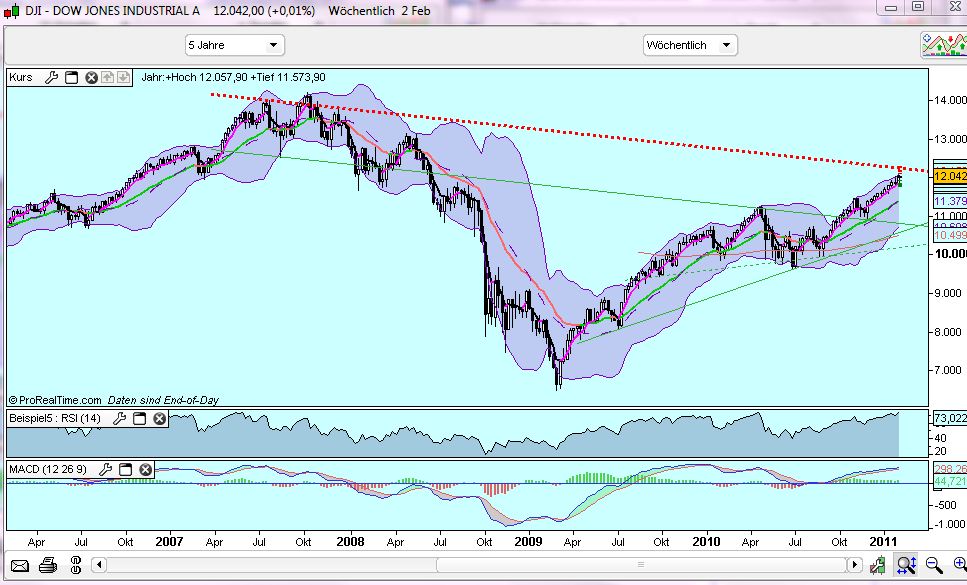Image resolution: width=967 pixels, height=585 pixels.
Task: Select the 'Kurs' panel label
Action: click(22, 77)
